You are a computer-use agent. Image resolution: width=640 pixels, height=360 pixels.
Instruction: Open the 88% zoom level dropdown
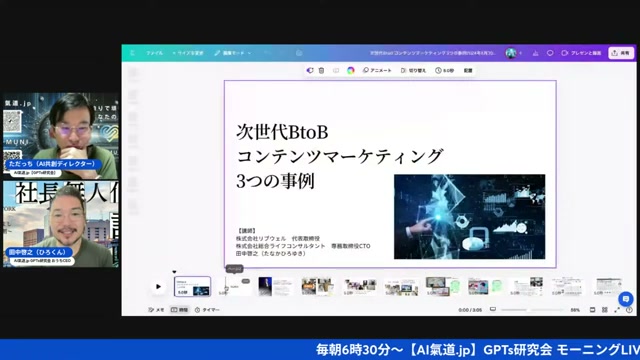575,310
